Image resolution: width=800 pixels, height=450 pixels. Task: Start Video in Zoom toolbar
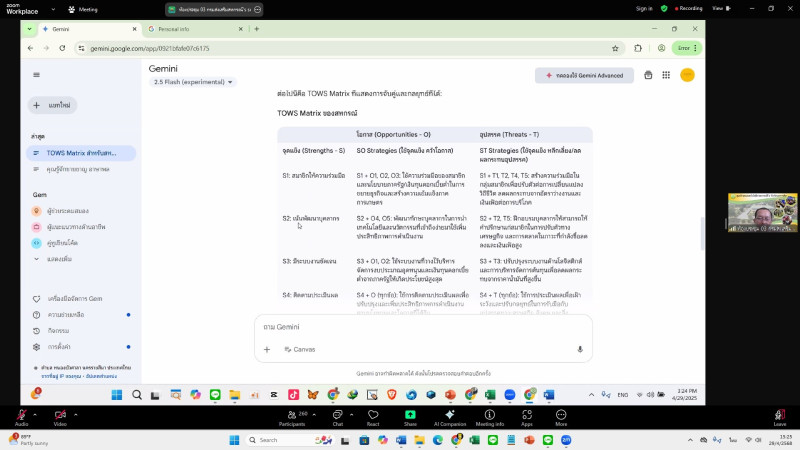[x=60, y=417]
